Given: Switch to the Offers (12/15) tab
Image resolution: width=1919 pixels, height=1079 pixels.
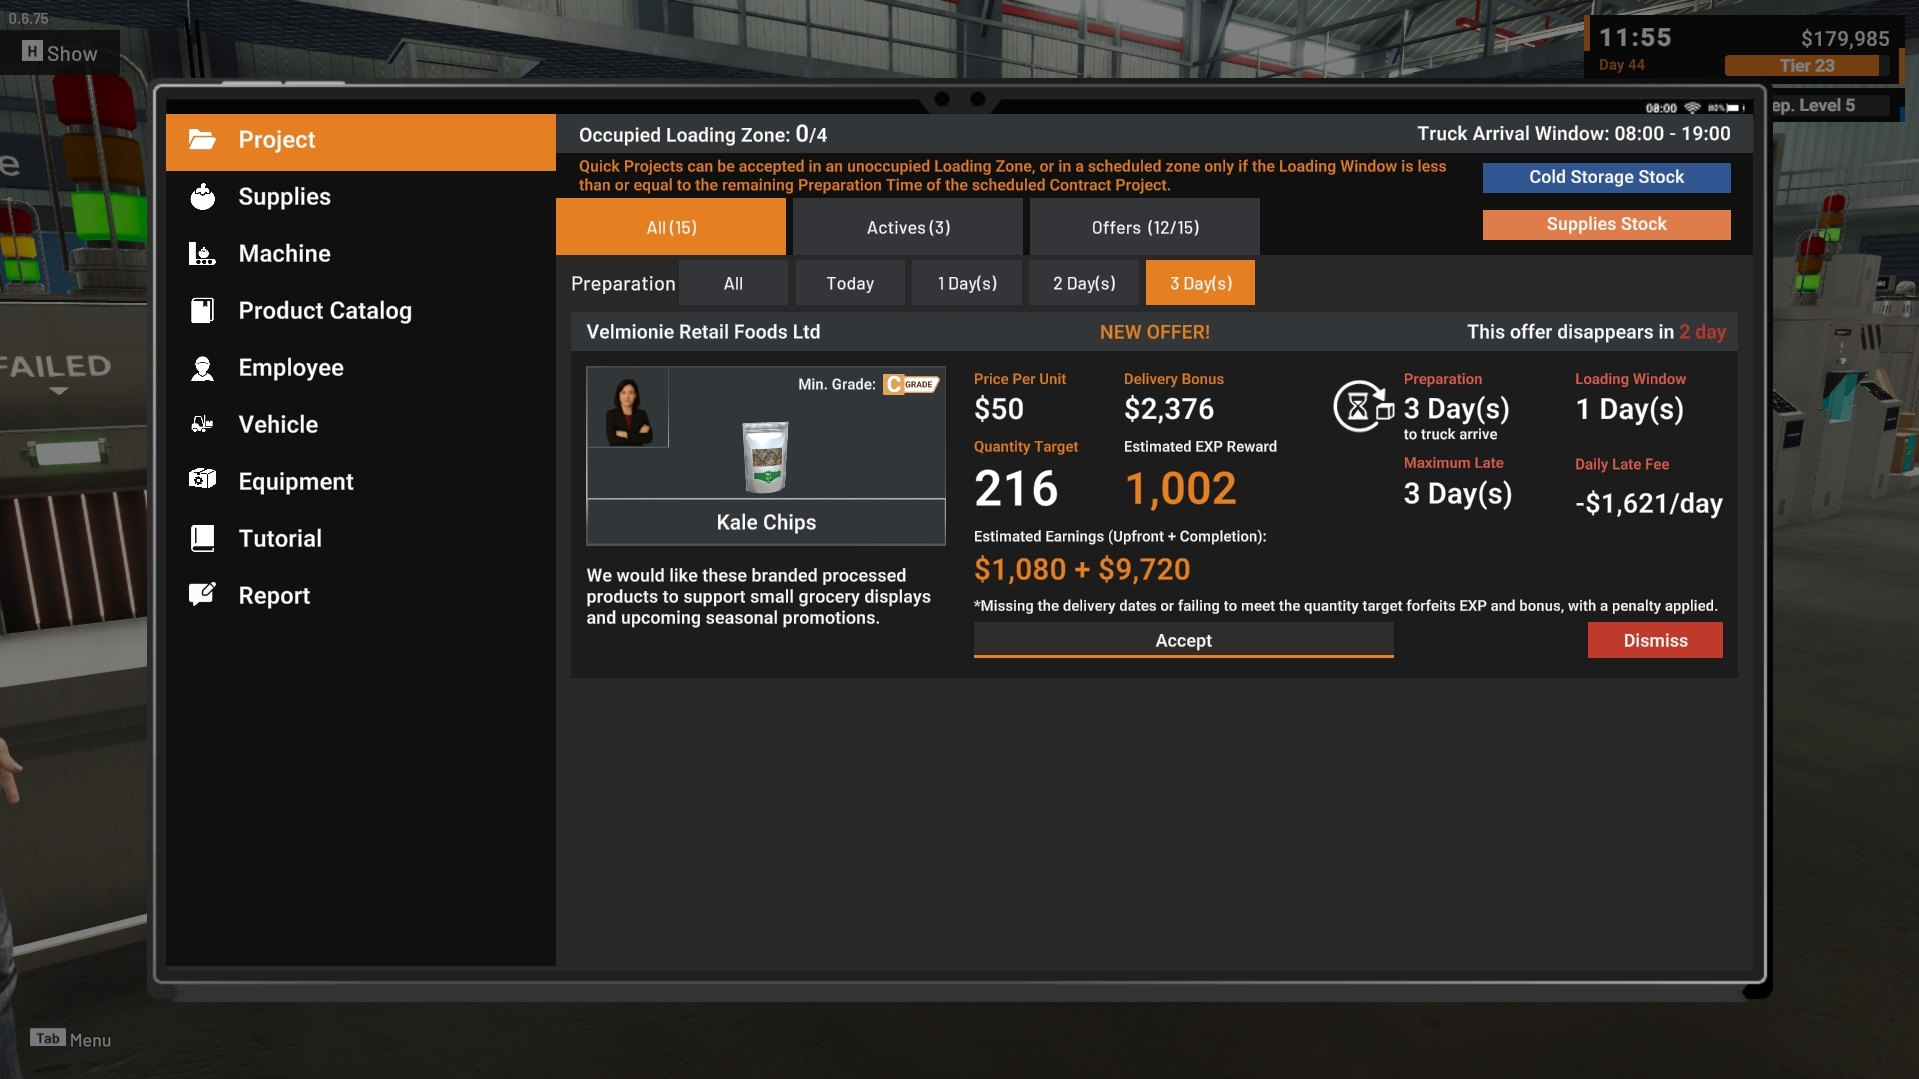Looking at the screenshot, I should (x=1144, y=227).
